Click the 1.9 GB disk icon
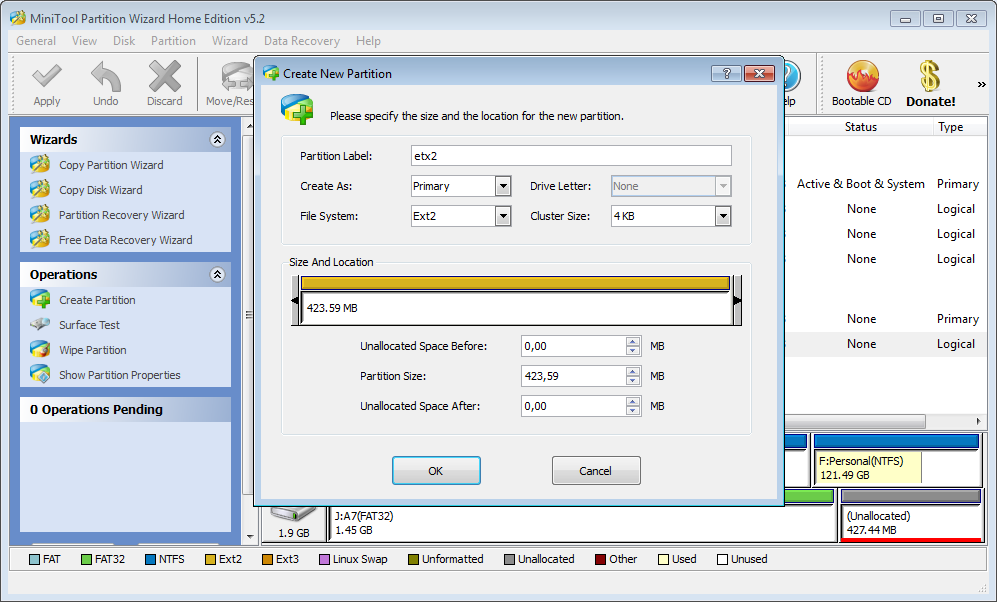This screenshot has height=602, width=997. coord(293,523)
